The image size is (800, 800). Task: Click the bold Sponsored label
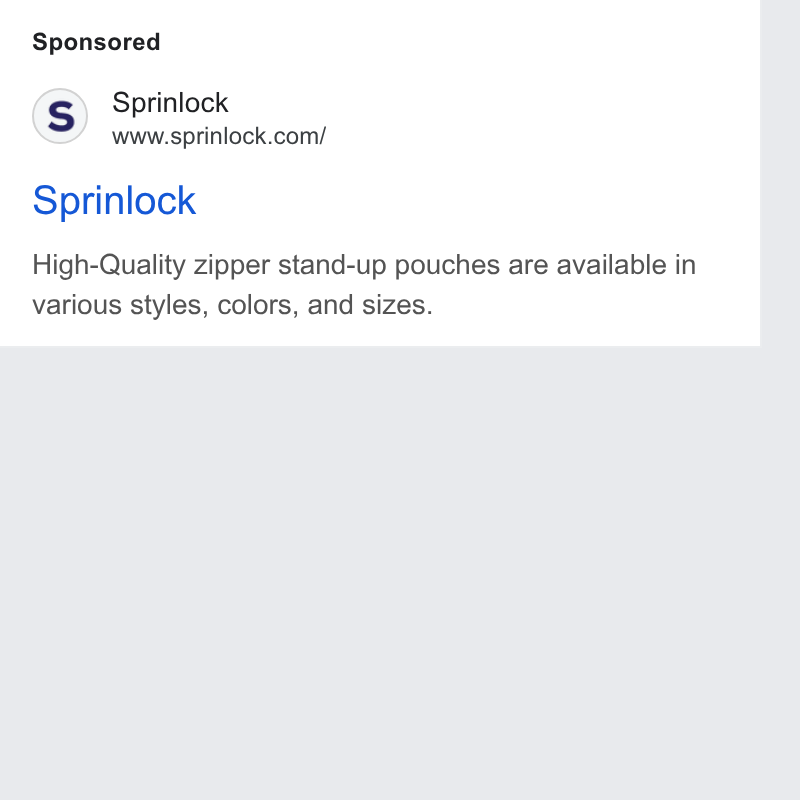[x=96, y=42]
